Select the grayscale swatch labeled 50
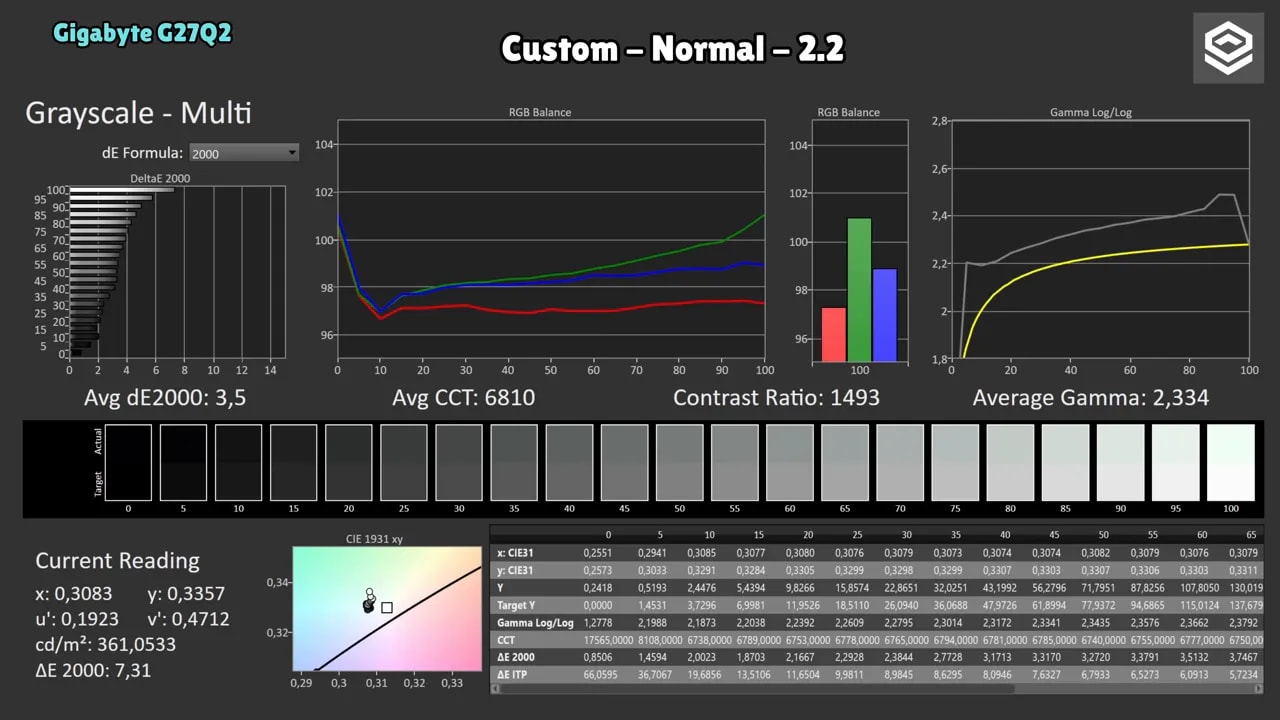The width and height of the screenshot is (1280, 720). (679, 462)
